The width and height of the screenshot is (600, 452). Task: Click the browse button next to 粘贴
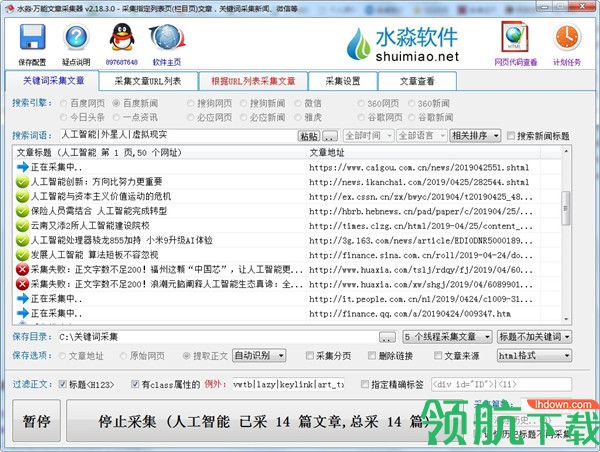point(330,136)
